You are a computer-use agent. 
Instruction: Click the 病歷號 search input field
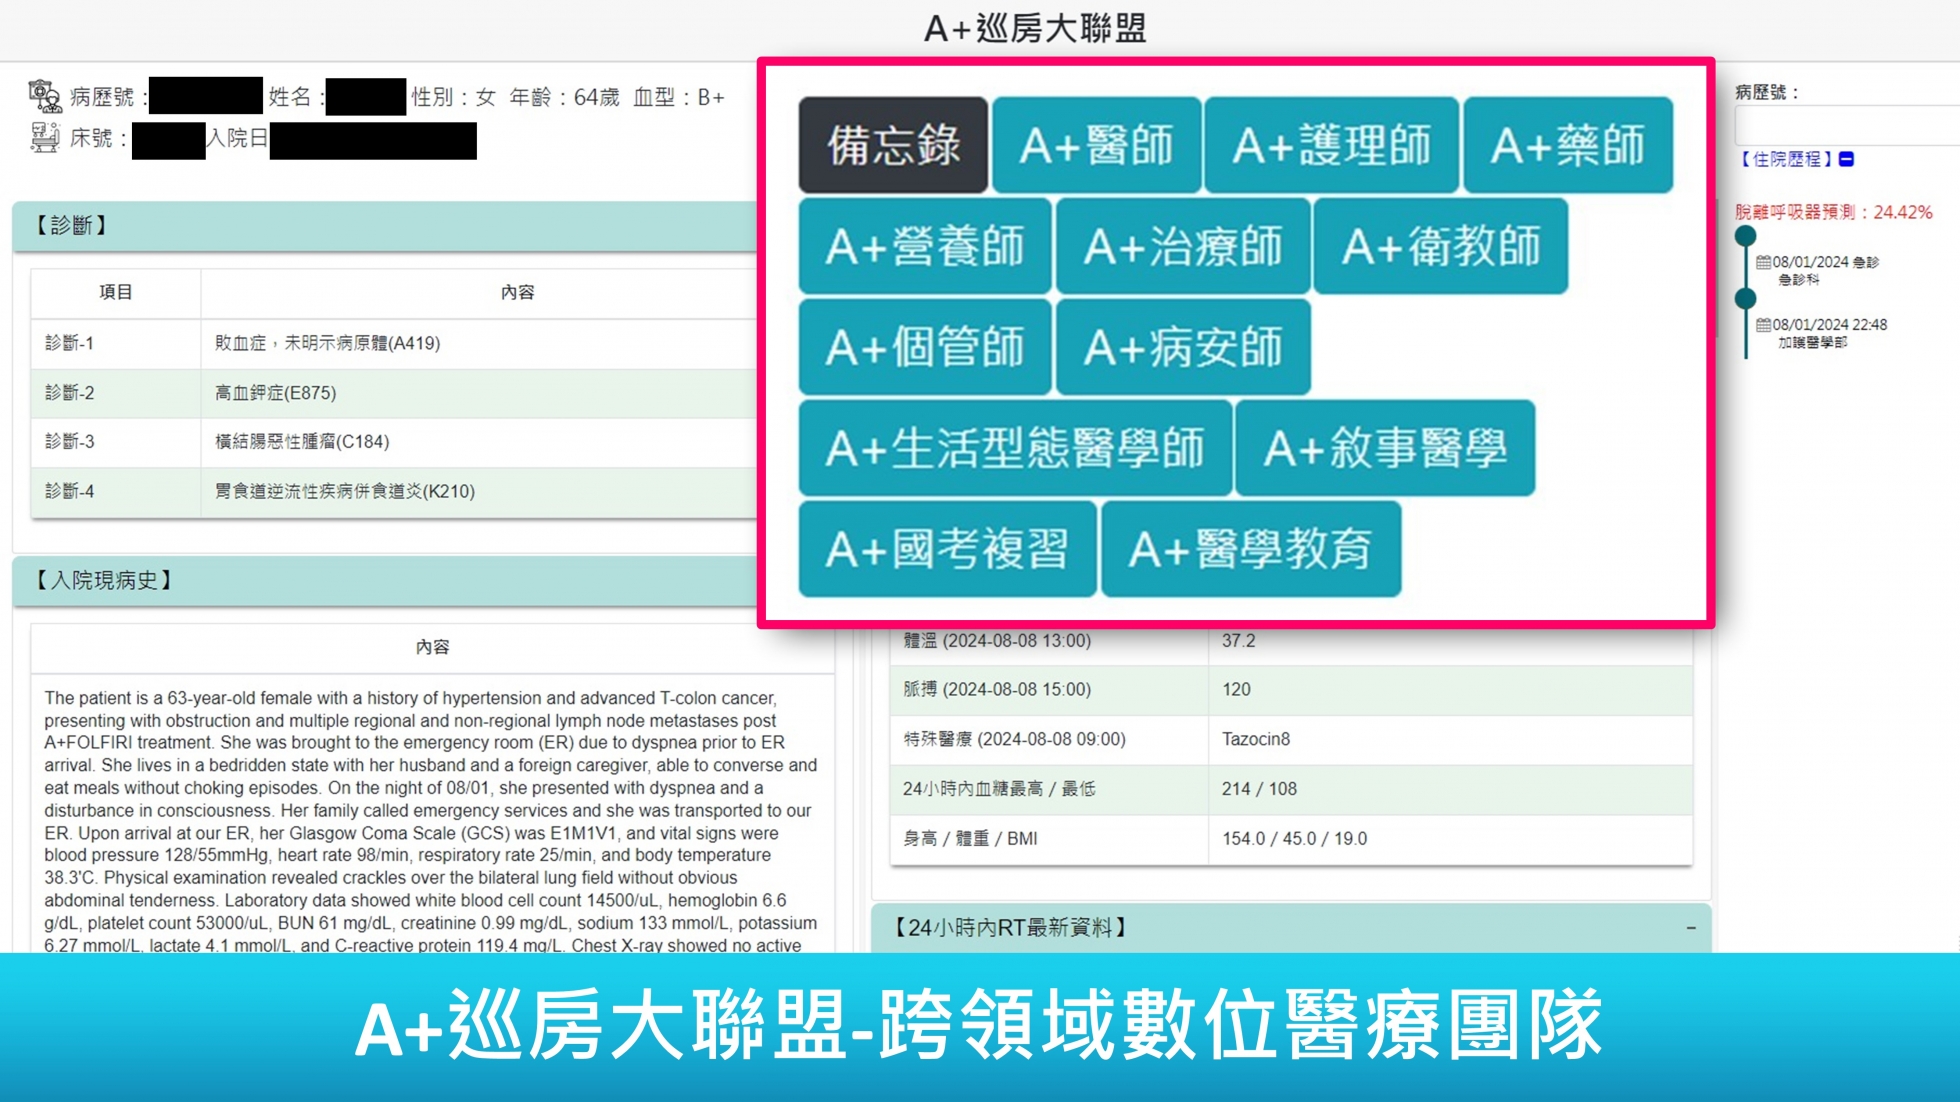coord(1845,126)
